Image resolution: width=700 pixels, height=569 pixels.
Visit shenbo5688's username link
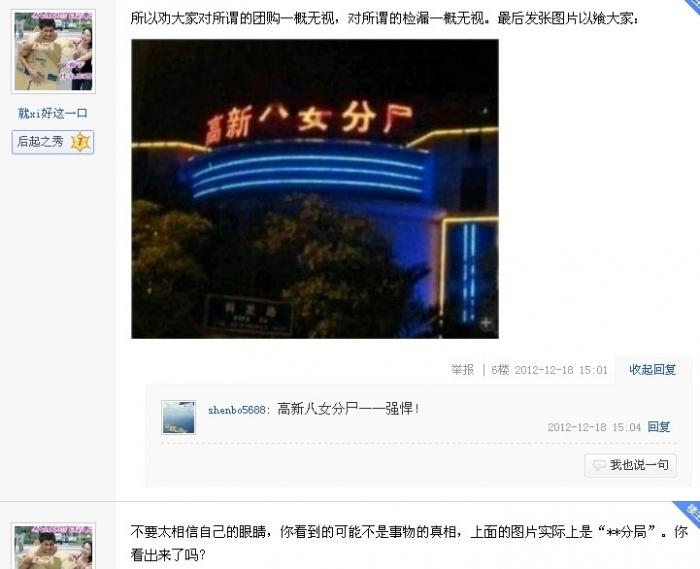point(237,410)
